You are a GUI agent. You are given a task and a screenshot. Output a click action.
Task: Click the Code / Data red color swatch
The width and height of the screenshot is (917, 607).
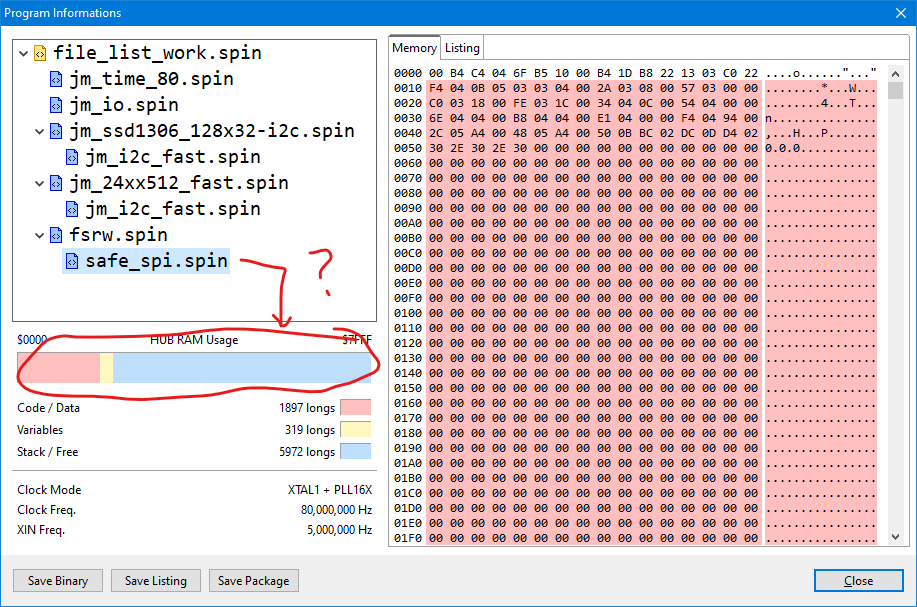click(x=355, y=408)
